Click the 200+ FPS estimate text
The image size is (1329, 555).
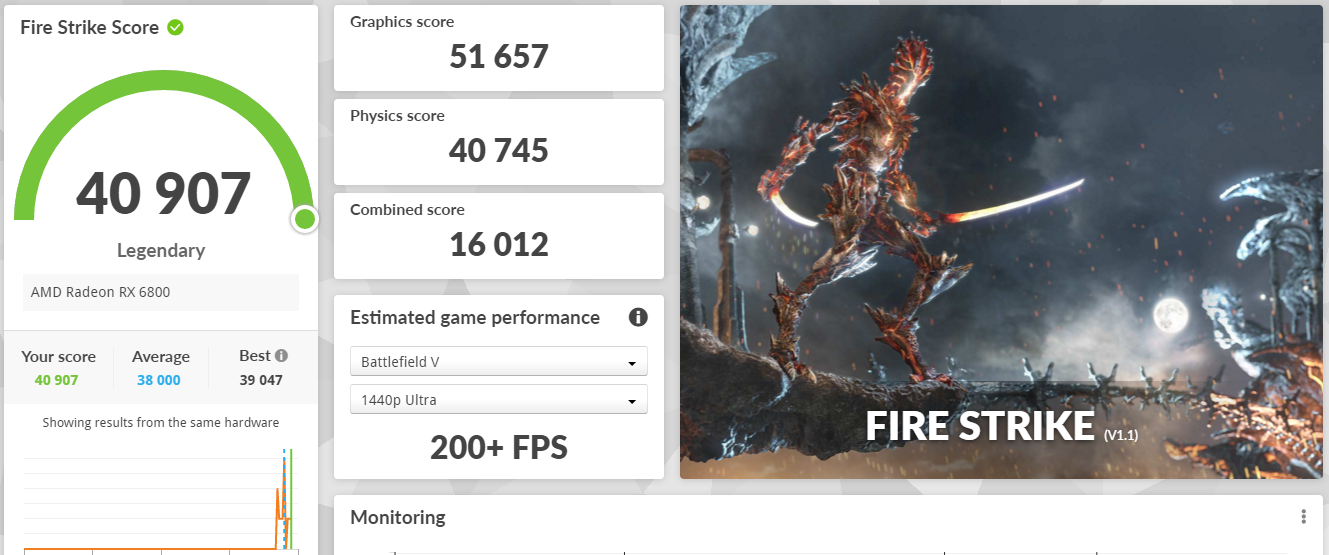pyautogui.click(x=499, y=447)
